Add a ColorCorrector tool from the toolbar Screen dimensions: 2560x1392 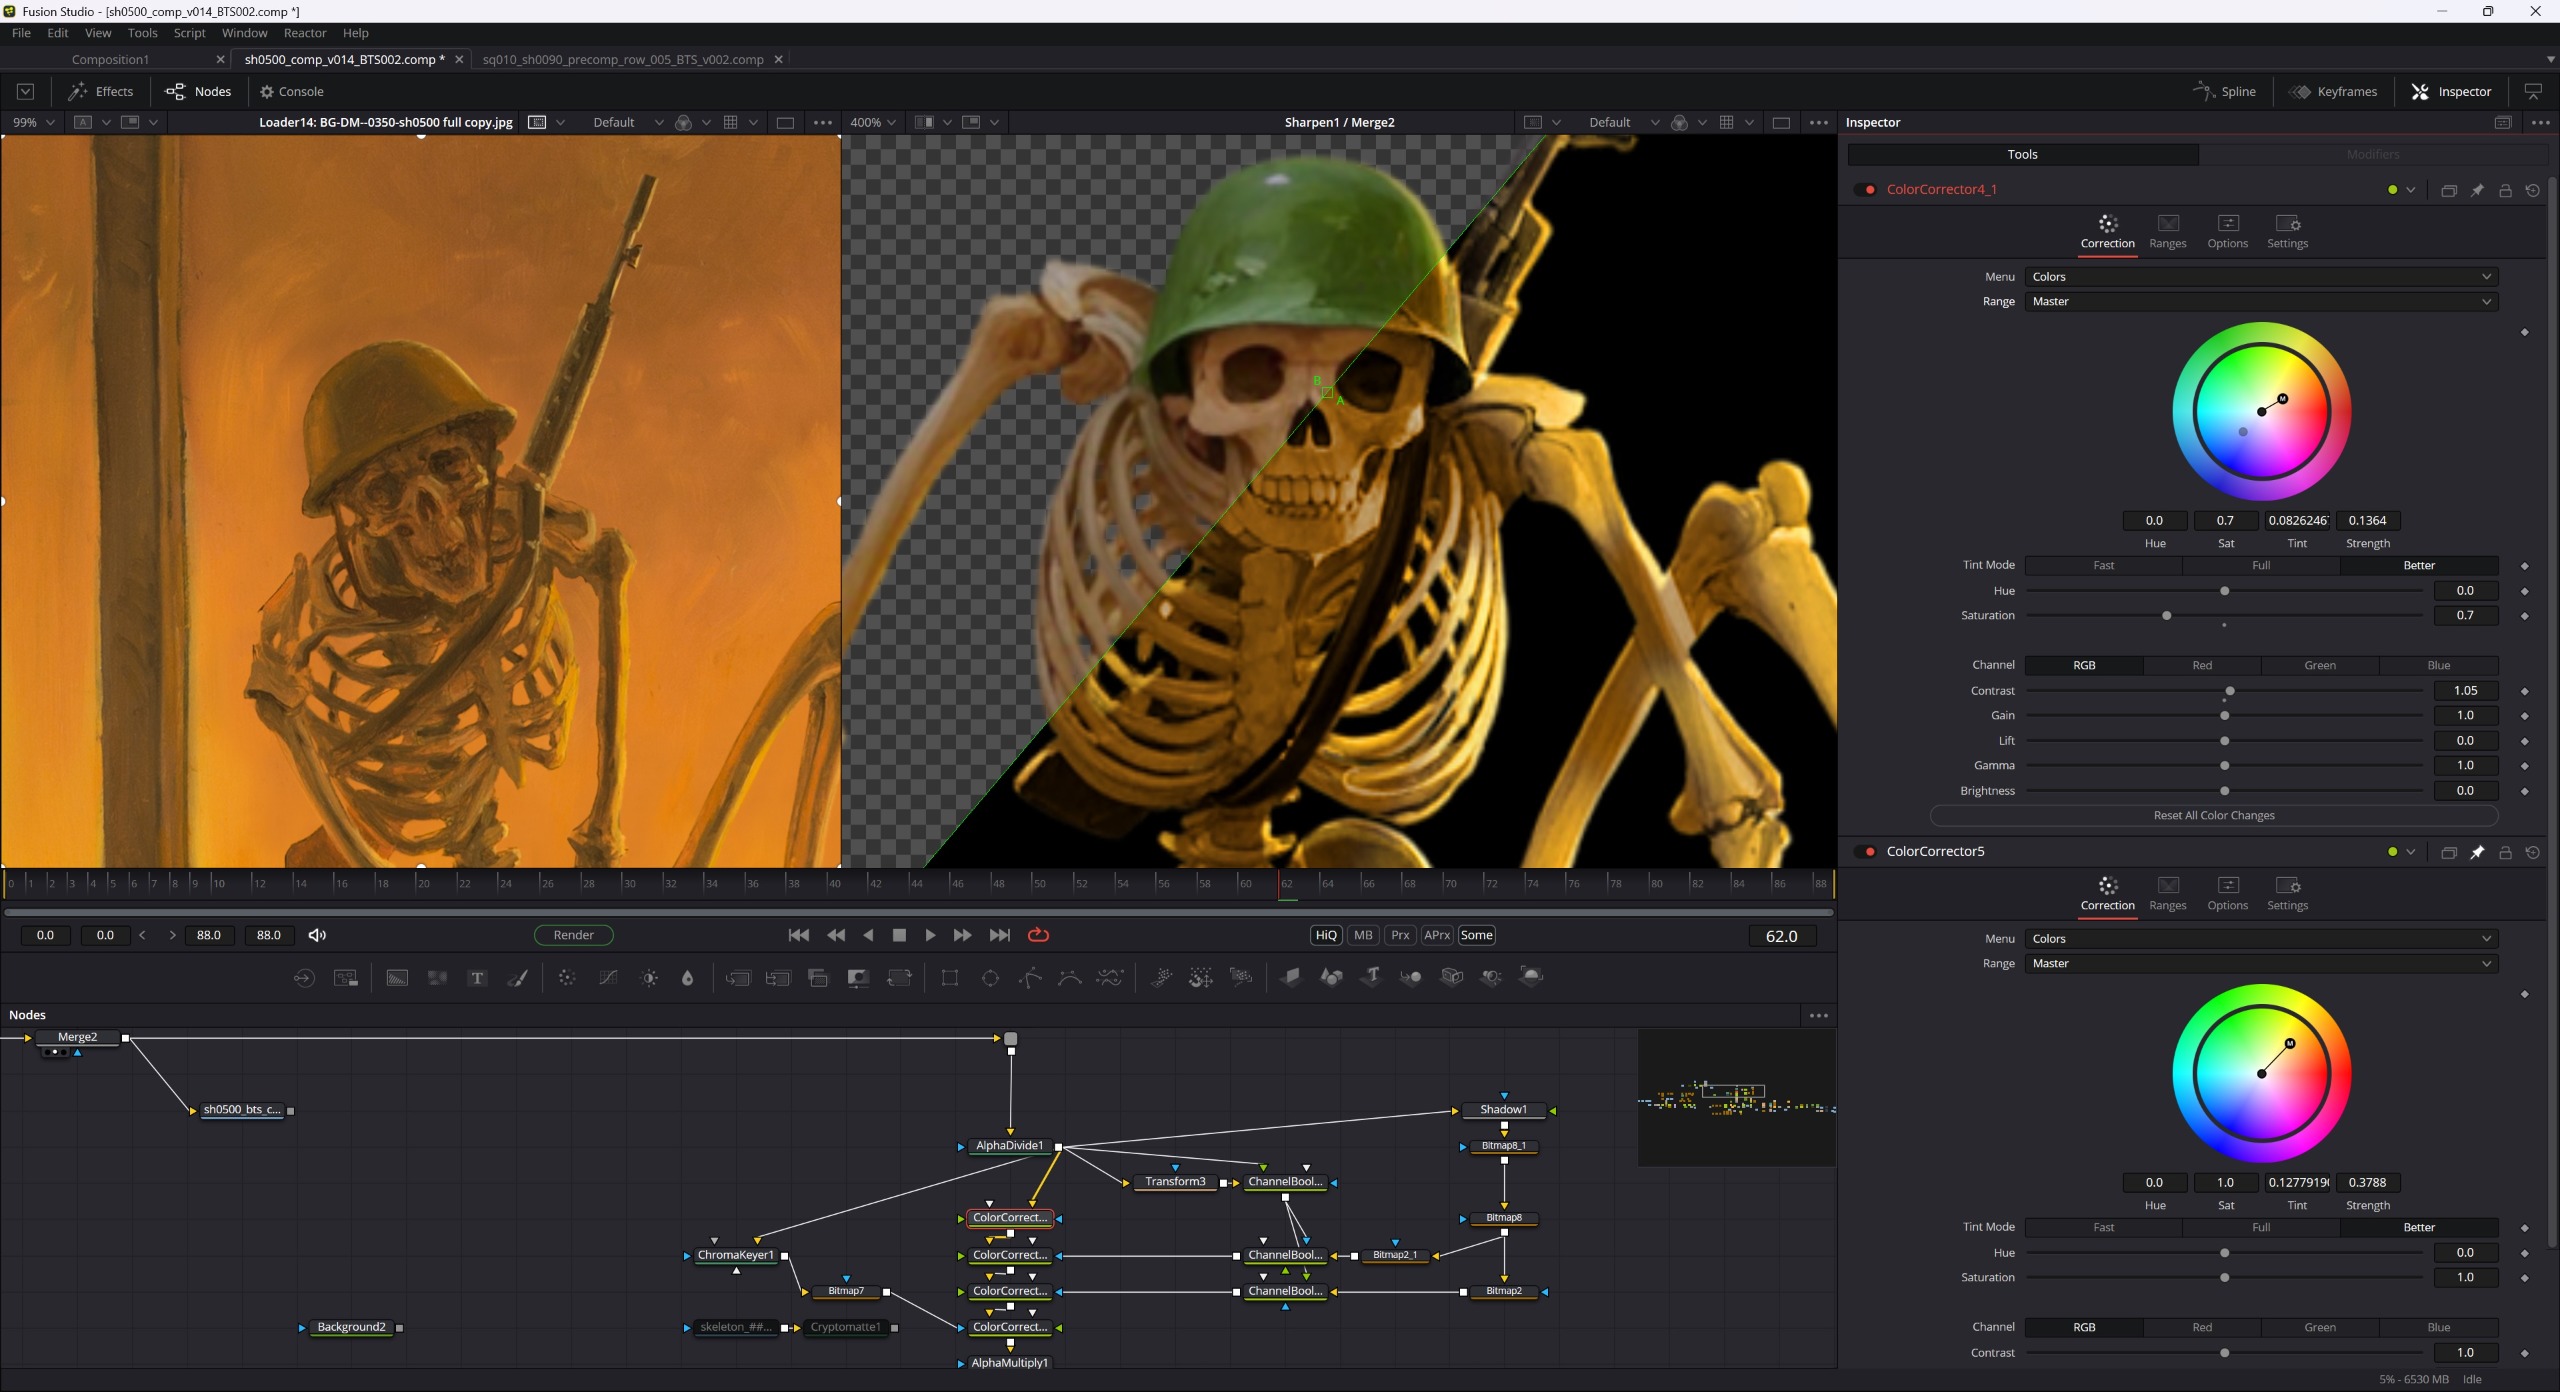point(567,978)
